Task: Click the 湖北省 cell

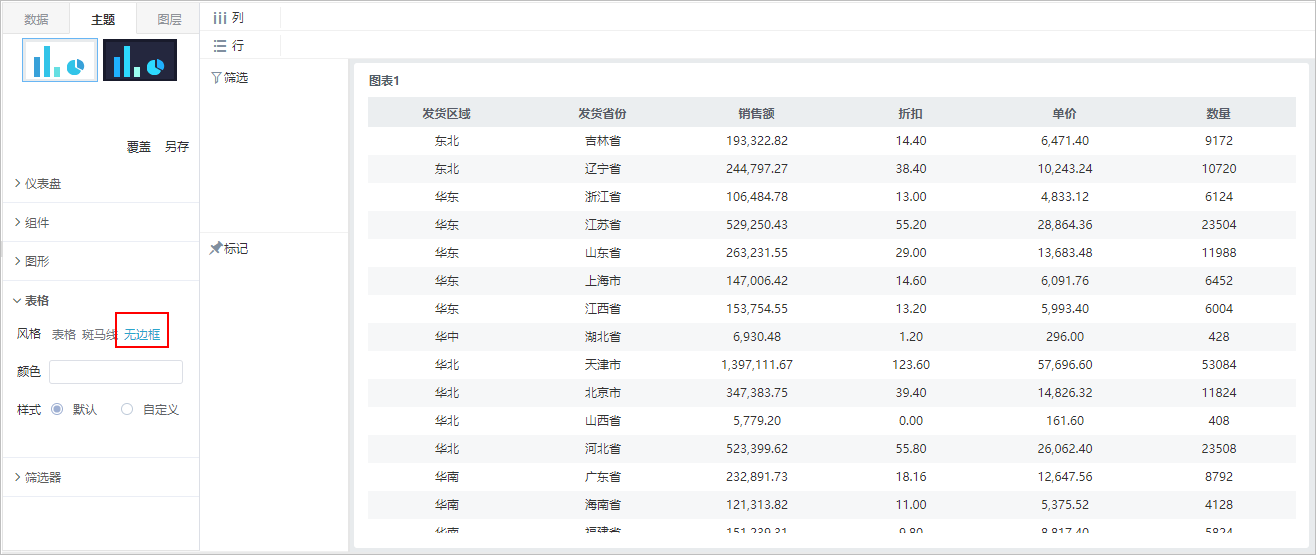Action: pos(603,337)
